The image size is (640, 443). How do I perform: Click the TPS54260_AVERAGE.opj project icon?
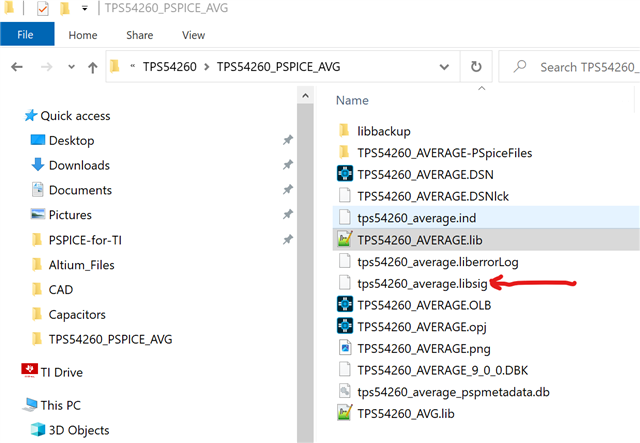[x=345, y=326]
